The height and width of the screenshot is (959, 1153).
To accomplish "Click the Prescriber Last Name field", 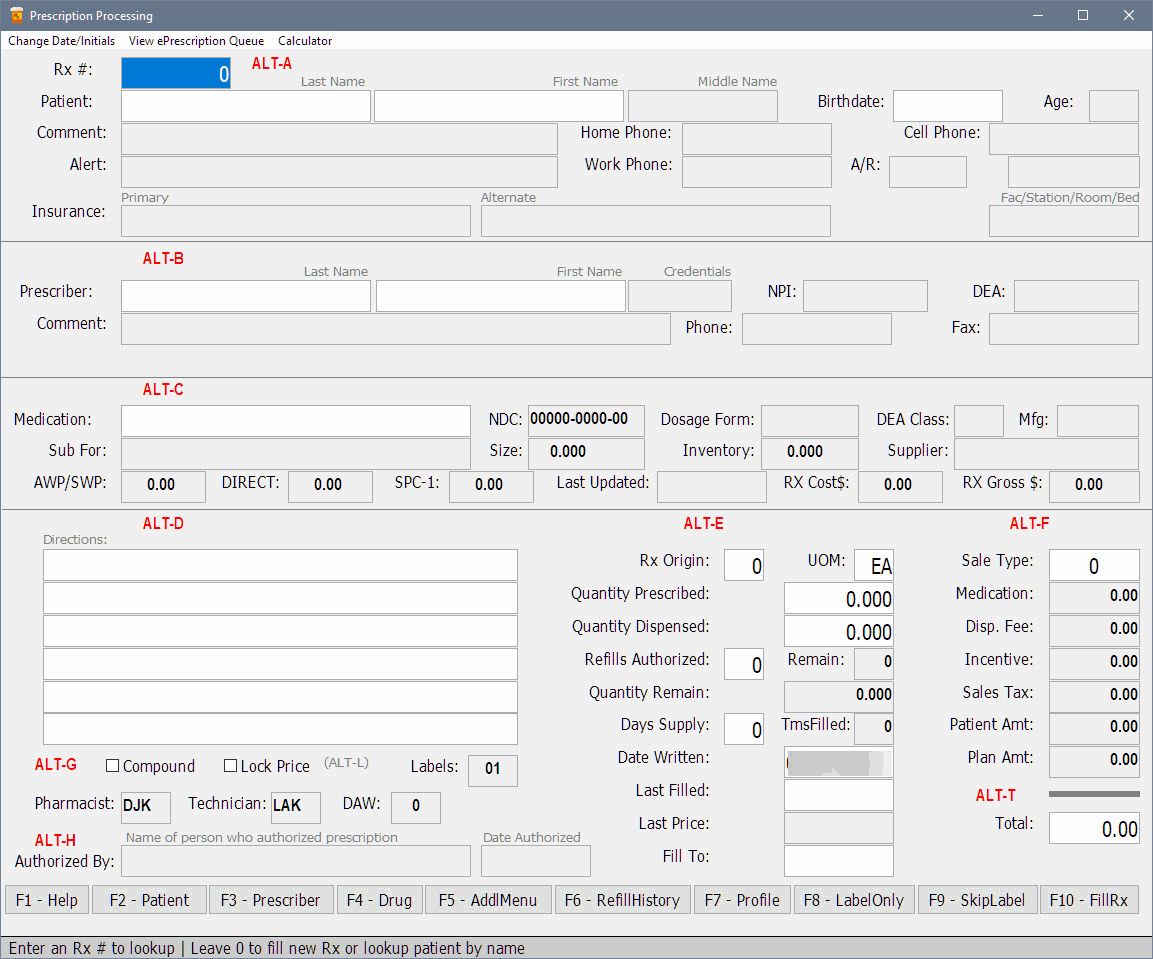I will tap(246, 296).
